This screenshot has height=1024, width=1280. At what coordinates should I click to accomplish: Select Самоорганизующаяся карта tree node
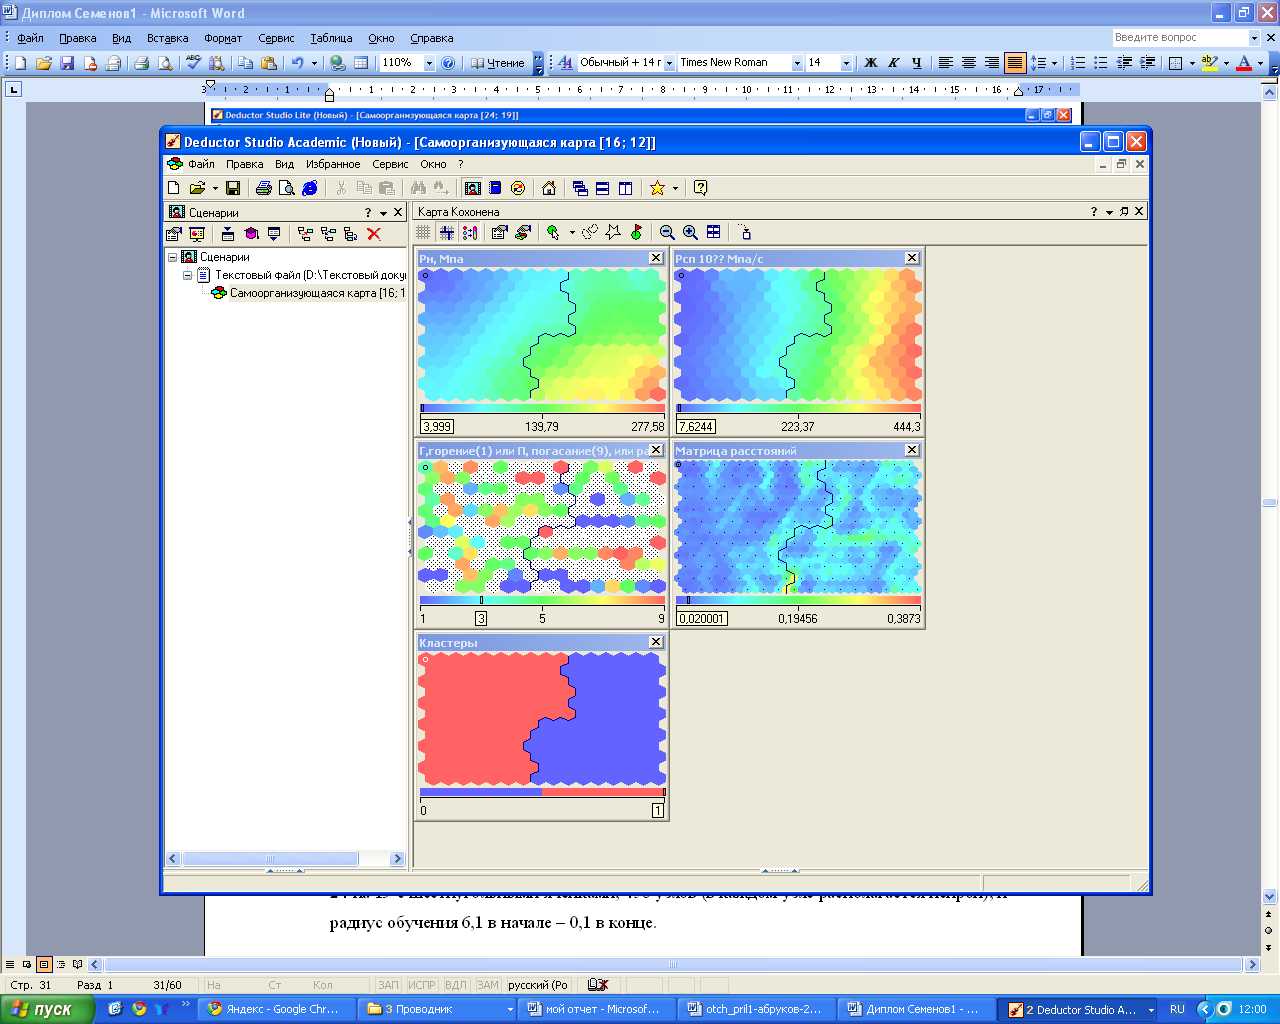coord(318,293)
